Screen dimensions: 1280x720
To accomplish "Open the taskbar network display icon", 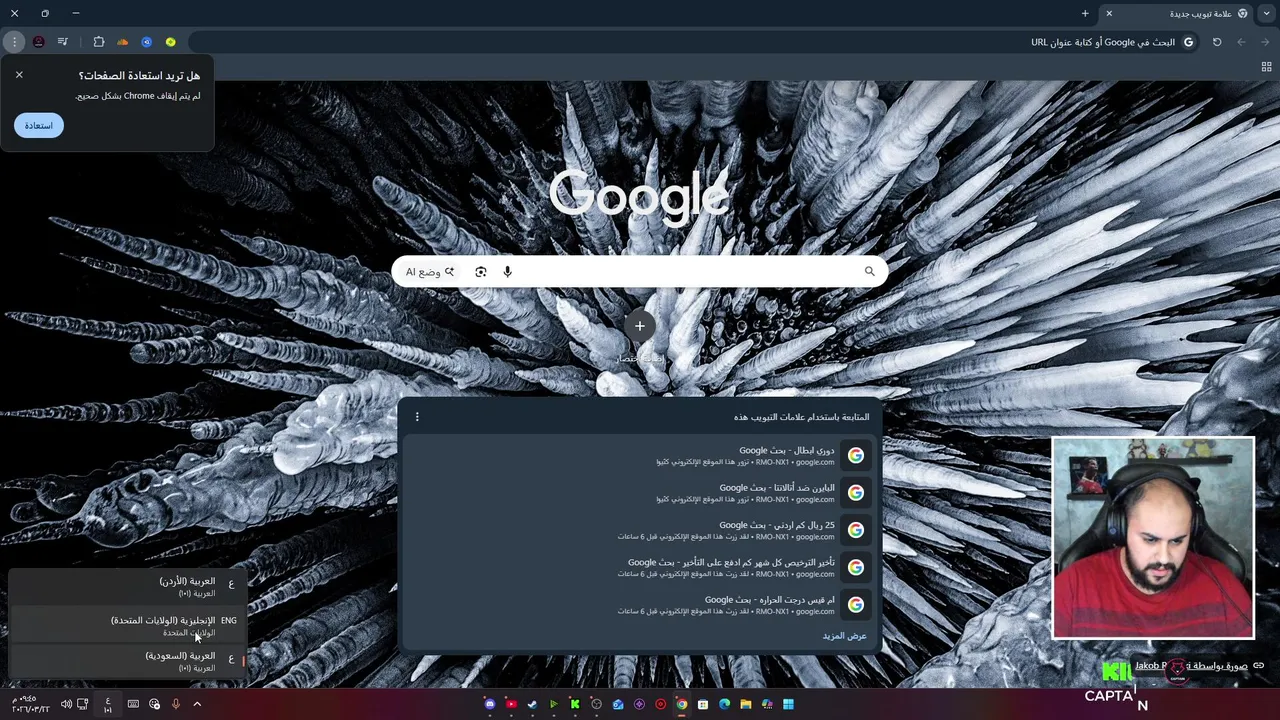I will pos(83,704).
